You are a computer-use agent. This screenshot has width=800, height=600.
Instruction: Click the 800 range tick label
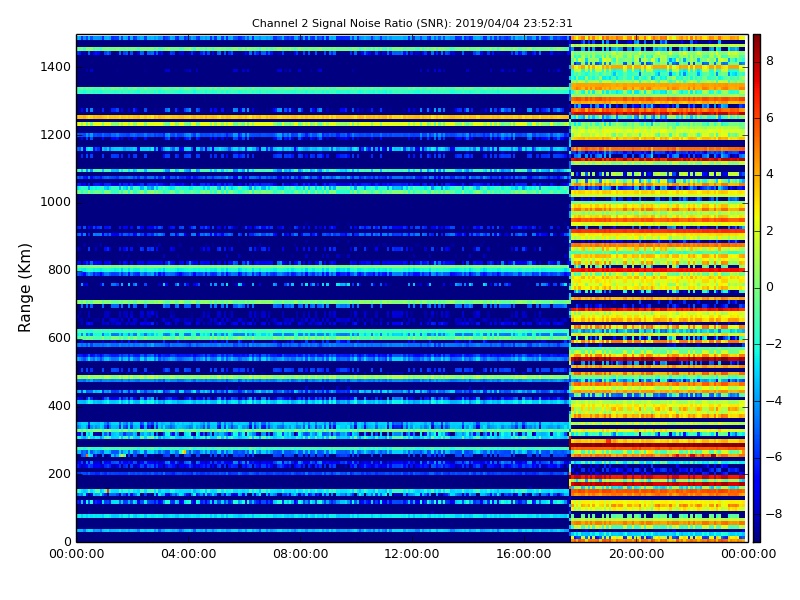(x=59, y=270)
